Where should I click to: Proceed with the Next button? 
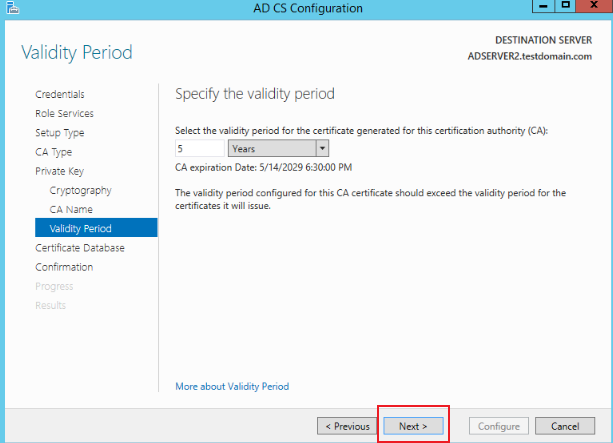[x=414, y=426]
